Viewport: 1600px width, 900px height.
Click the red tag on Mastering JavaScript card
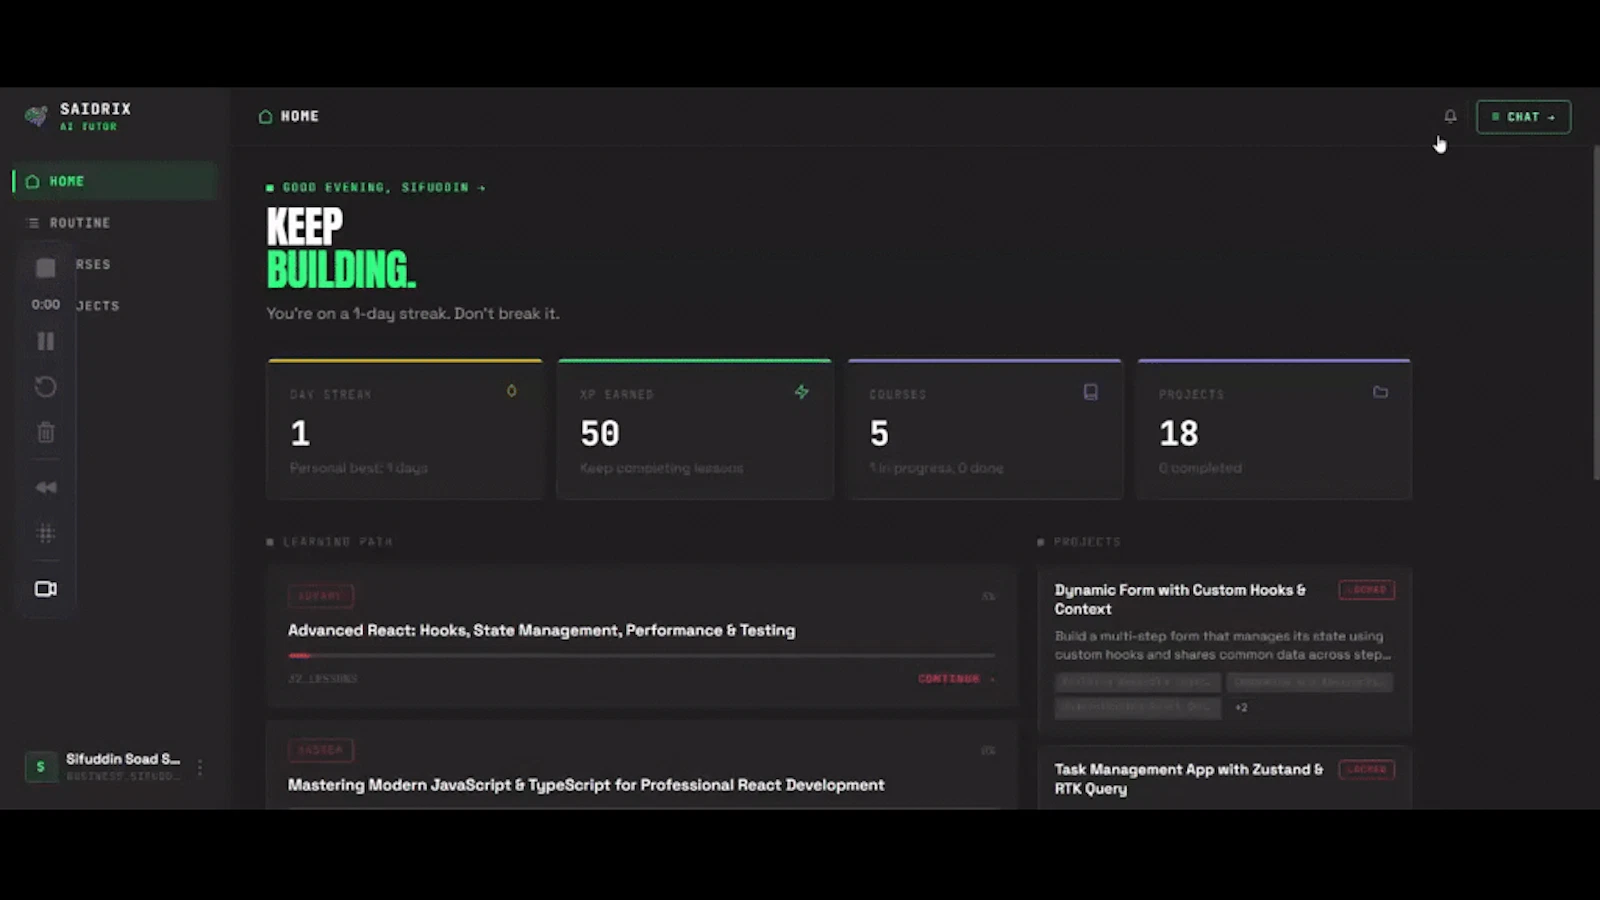pos(320,750)
